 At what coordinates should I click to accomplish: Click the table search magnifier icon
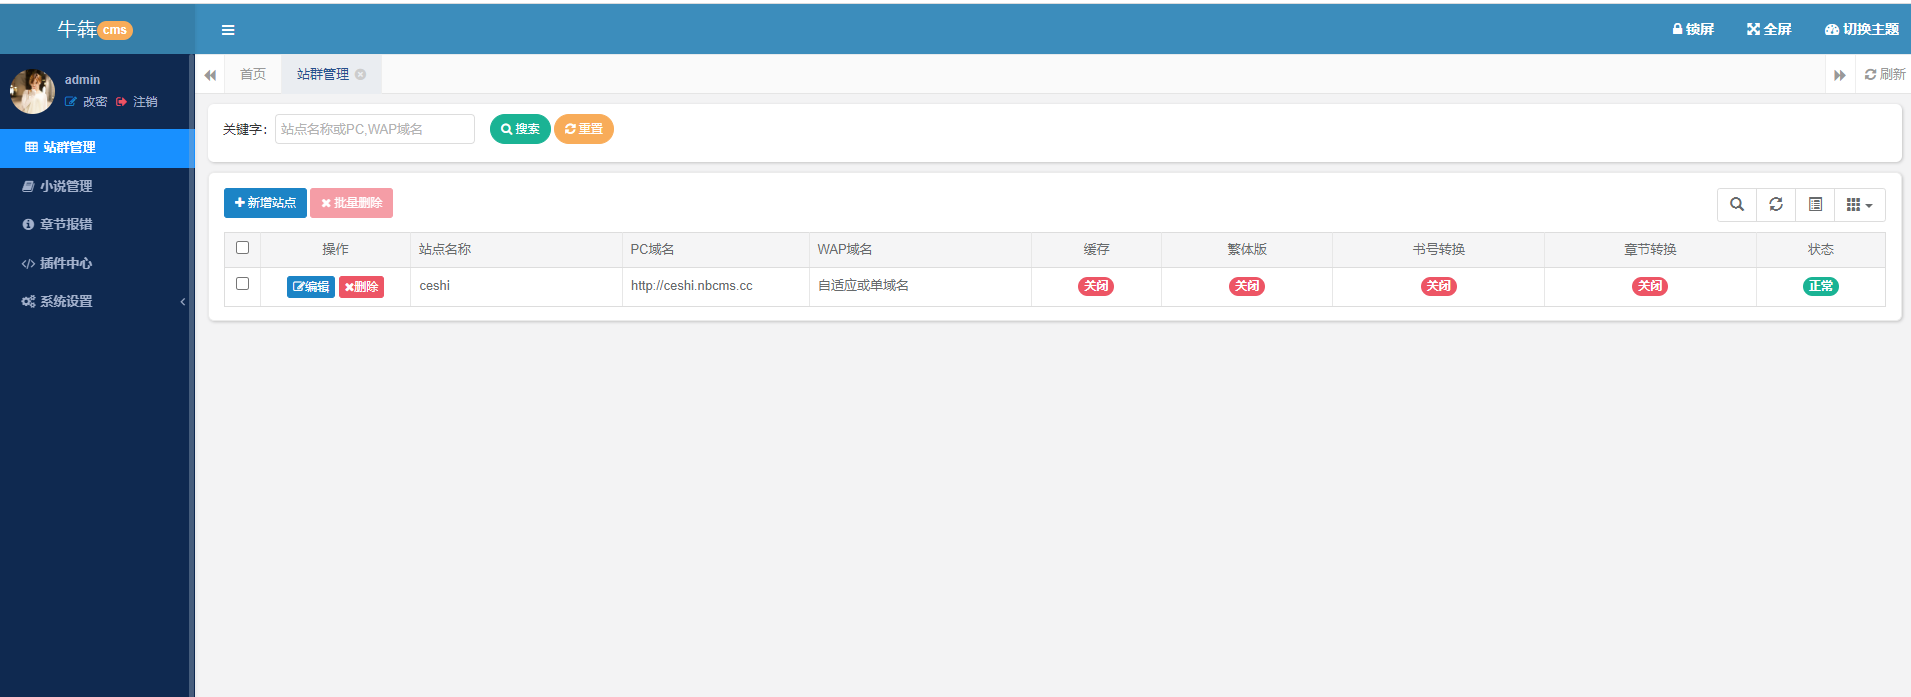pyautogui.click(x=1737, y=204)
